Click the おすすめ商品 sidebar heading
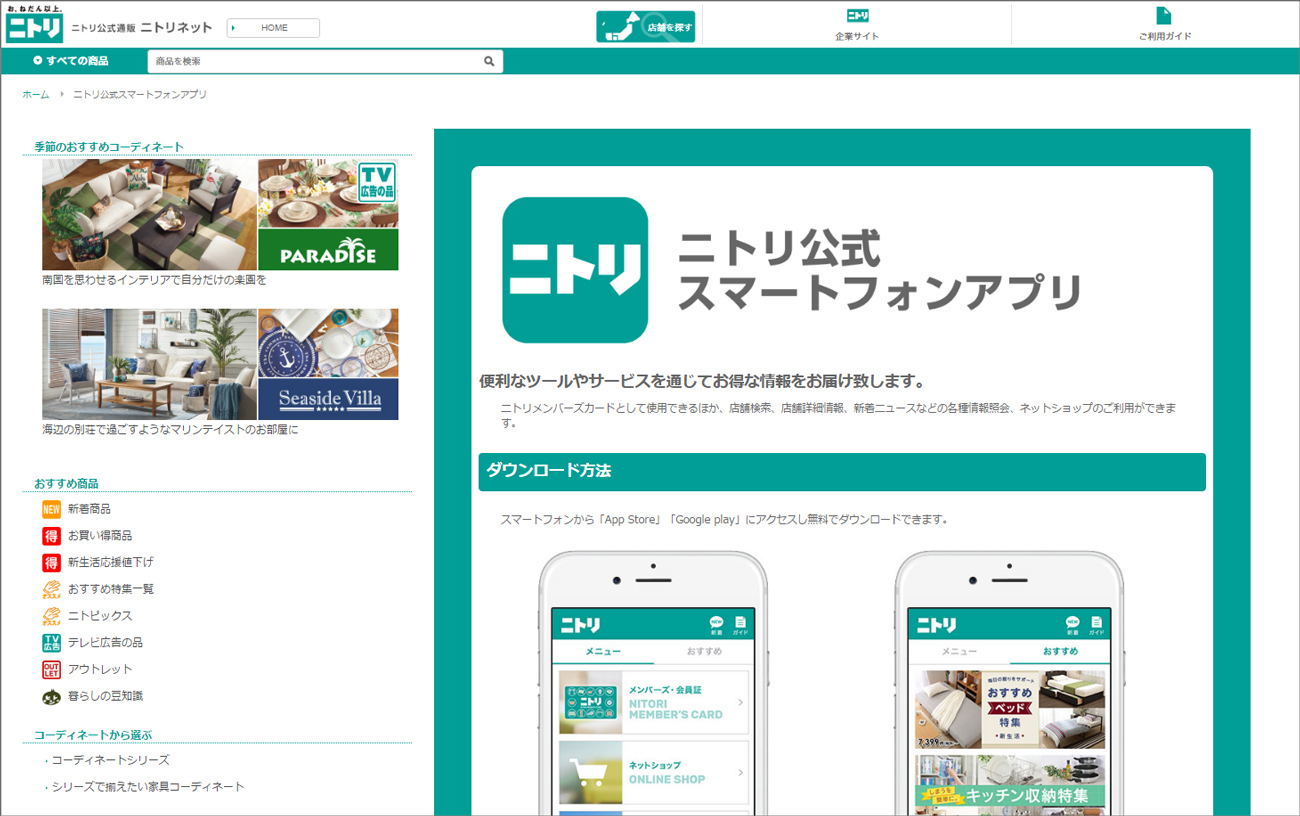 pos(66,484)
